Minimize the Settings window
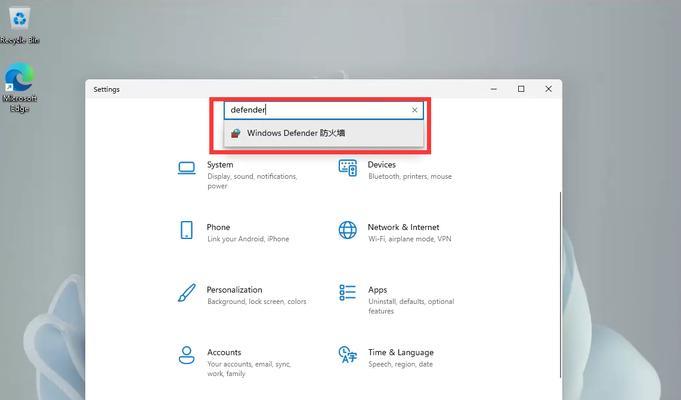 (x=494, y=89)
